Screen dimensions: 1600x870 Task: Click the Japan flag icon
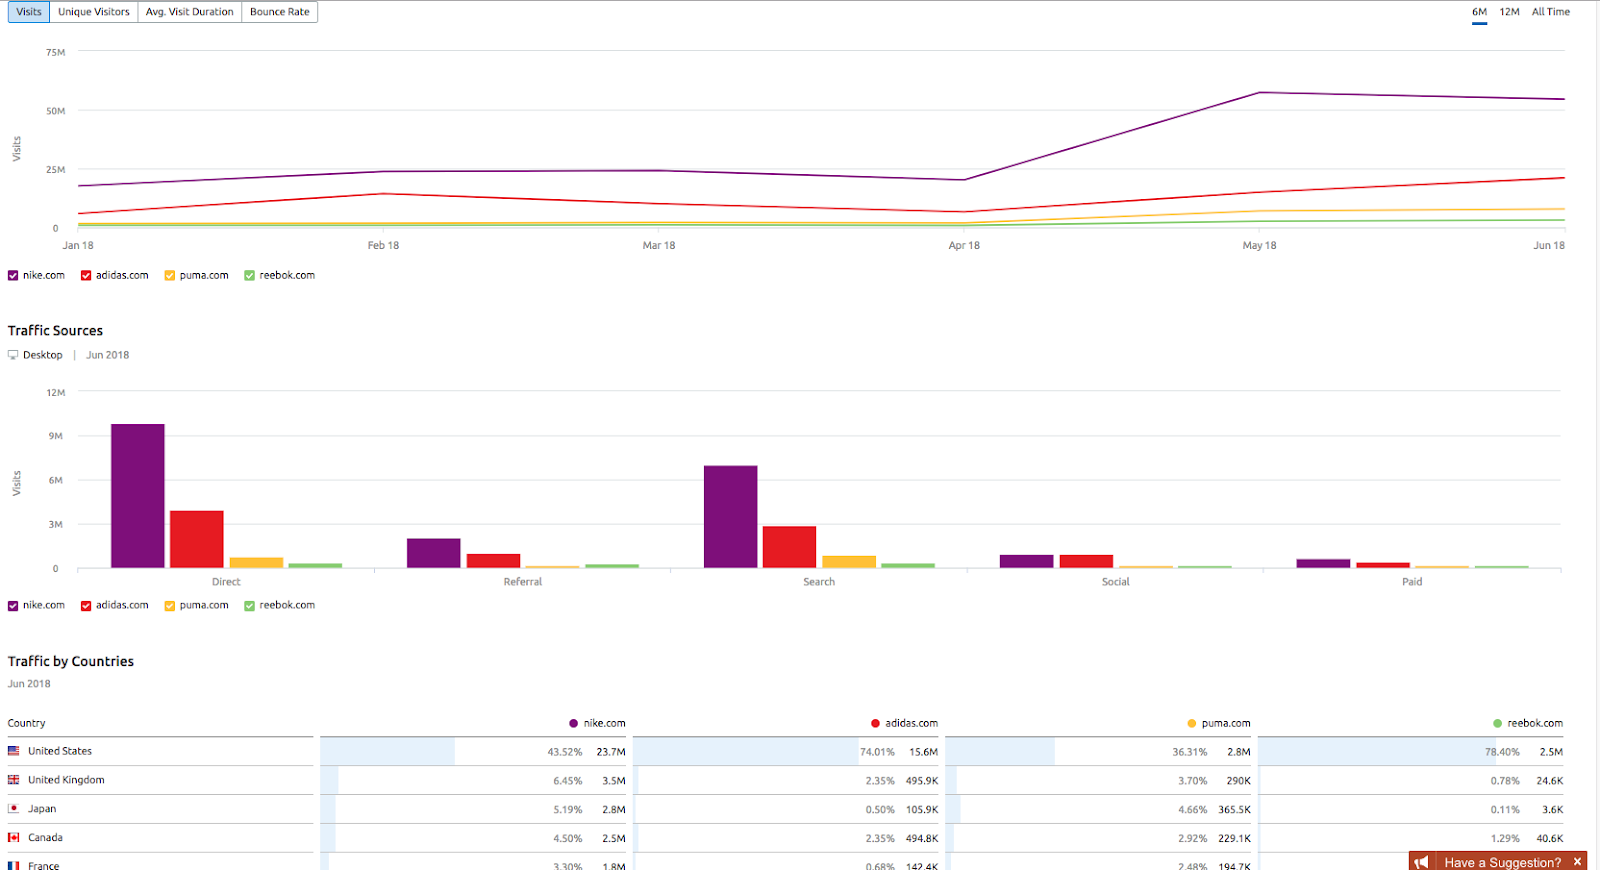click(x=14, y=808)
